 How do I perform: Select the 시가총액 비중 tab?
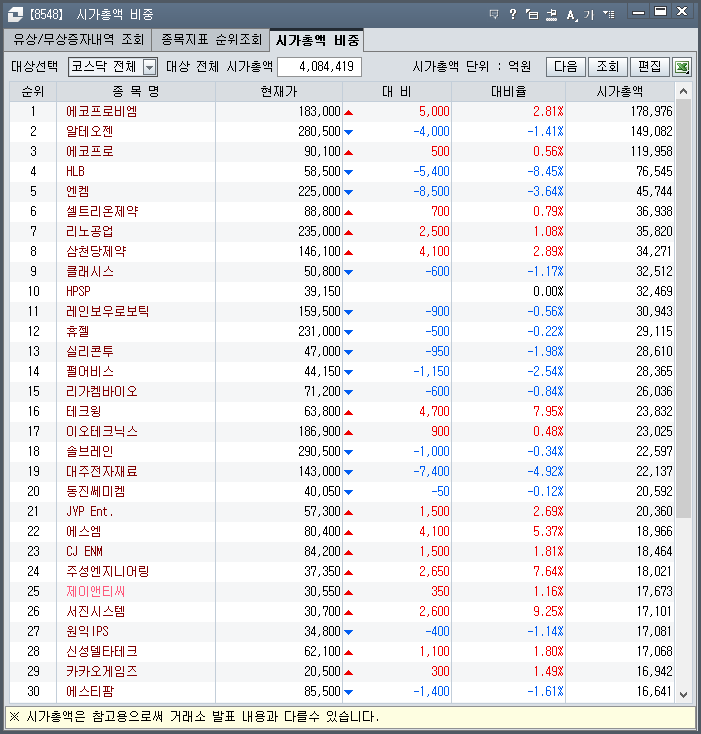tap(317, 40)
